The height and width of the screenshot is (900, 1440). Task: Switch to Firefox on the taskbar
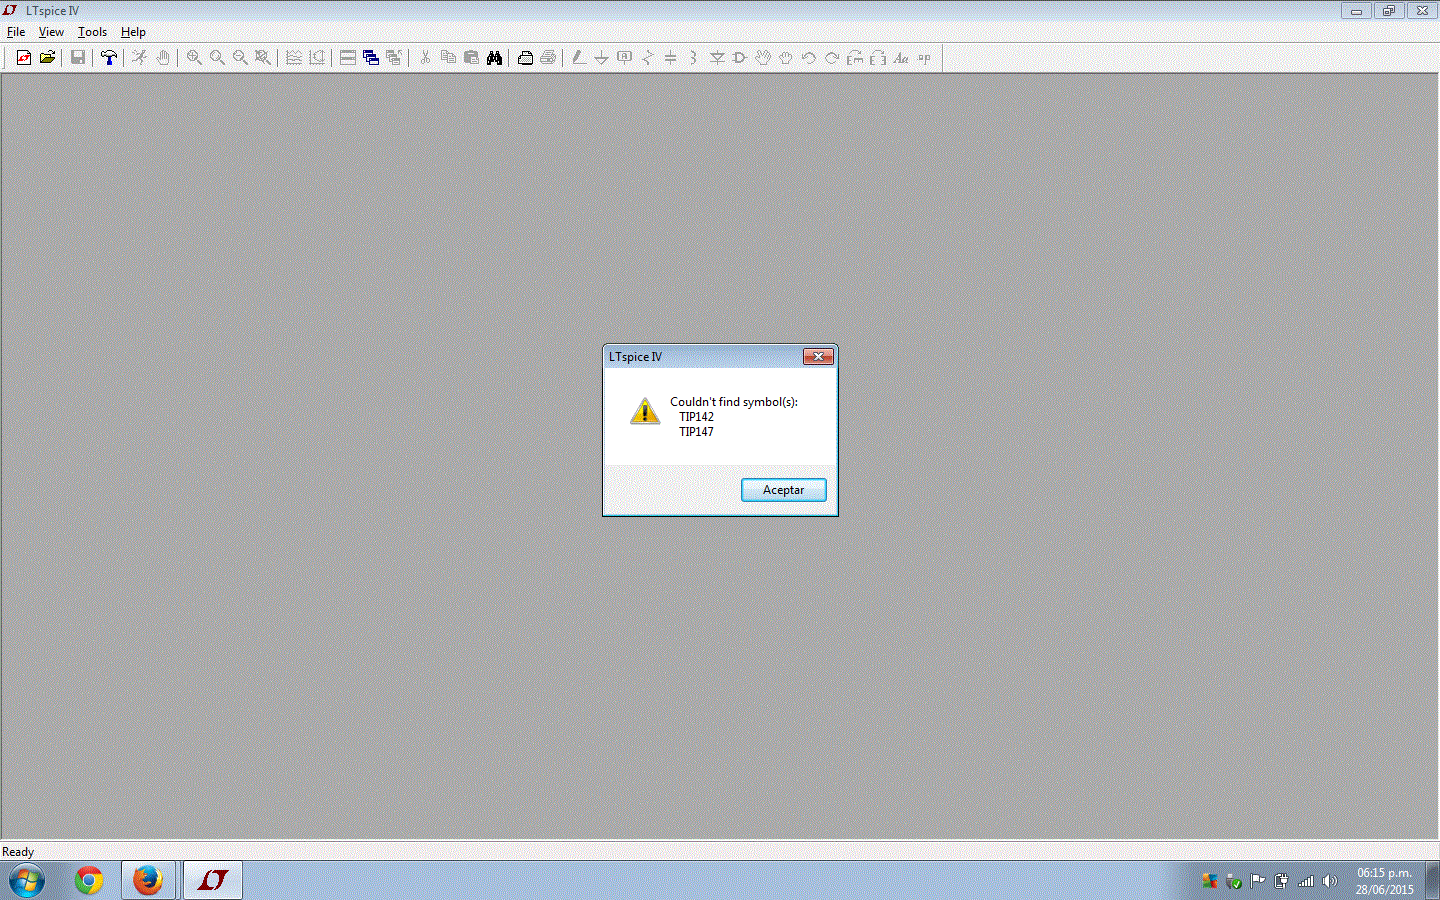(148, 881)
